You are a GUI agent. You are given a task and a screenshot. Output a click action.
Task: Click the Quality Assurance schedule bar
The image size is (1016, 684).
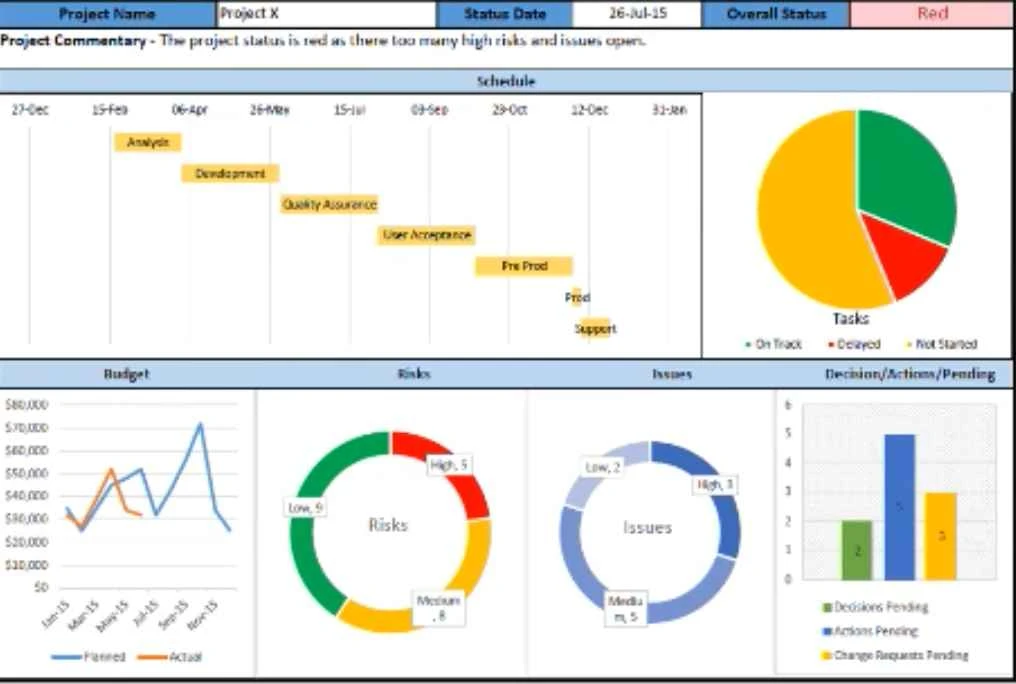329,205
